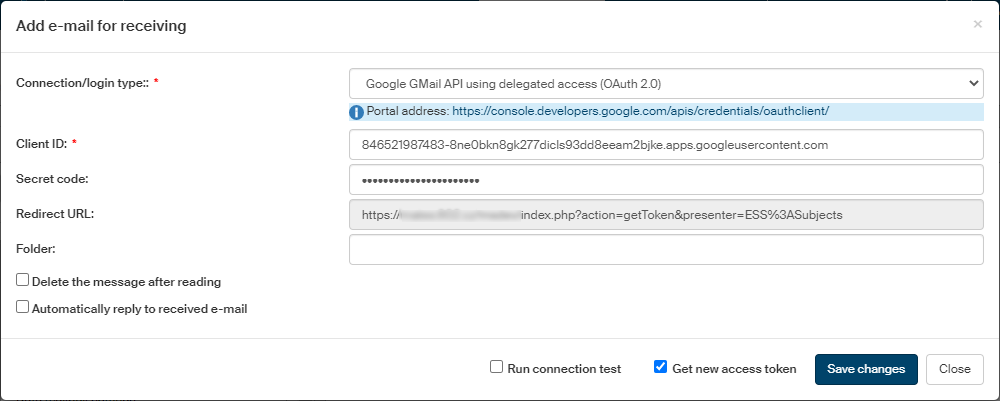Click the 'Connection/login type::' label text

click(x=82, y=82)
